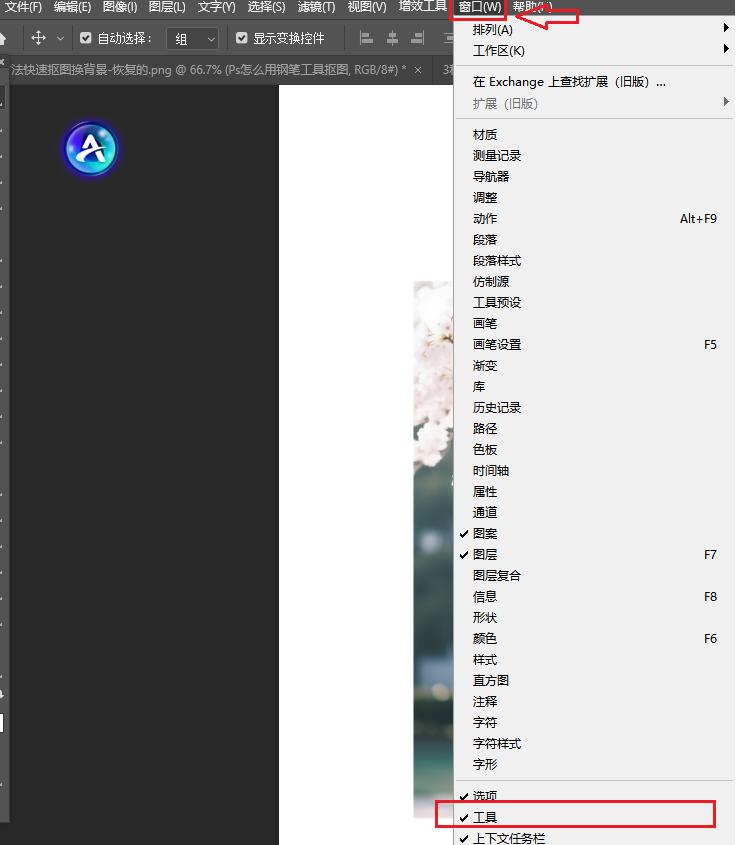Open the 滤镜(T) menu
Image resolution: width=736 pixels, height=845 pixels.
tap(315, 7)
